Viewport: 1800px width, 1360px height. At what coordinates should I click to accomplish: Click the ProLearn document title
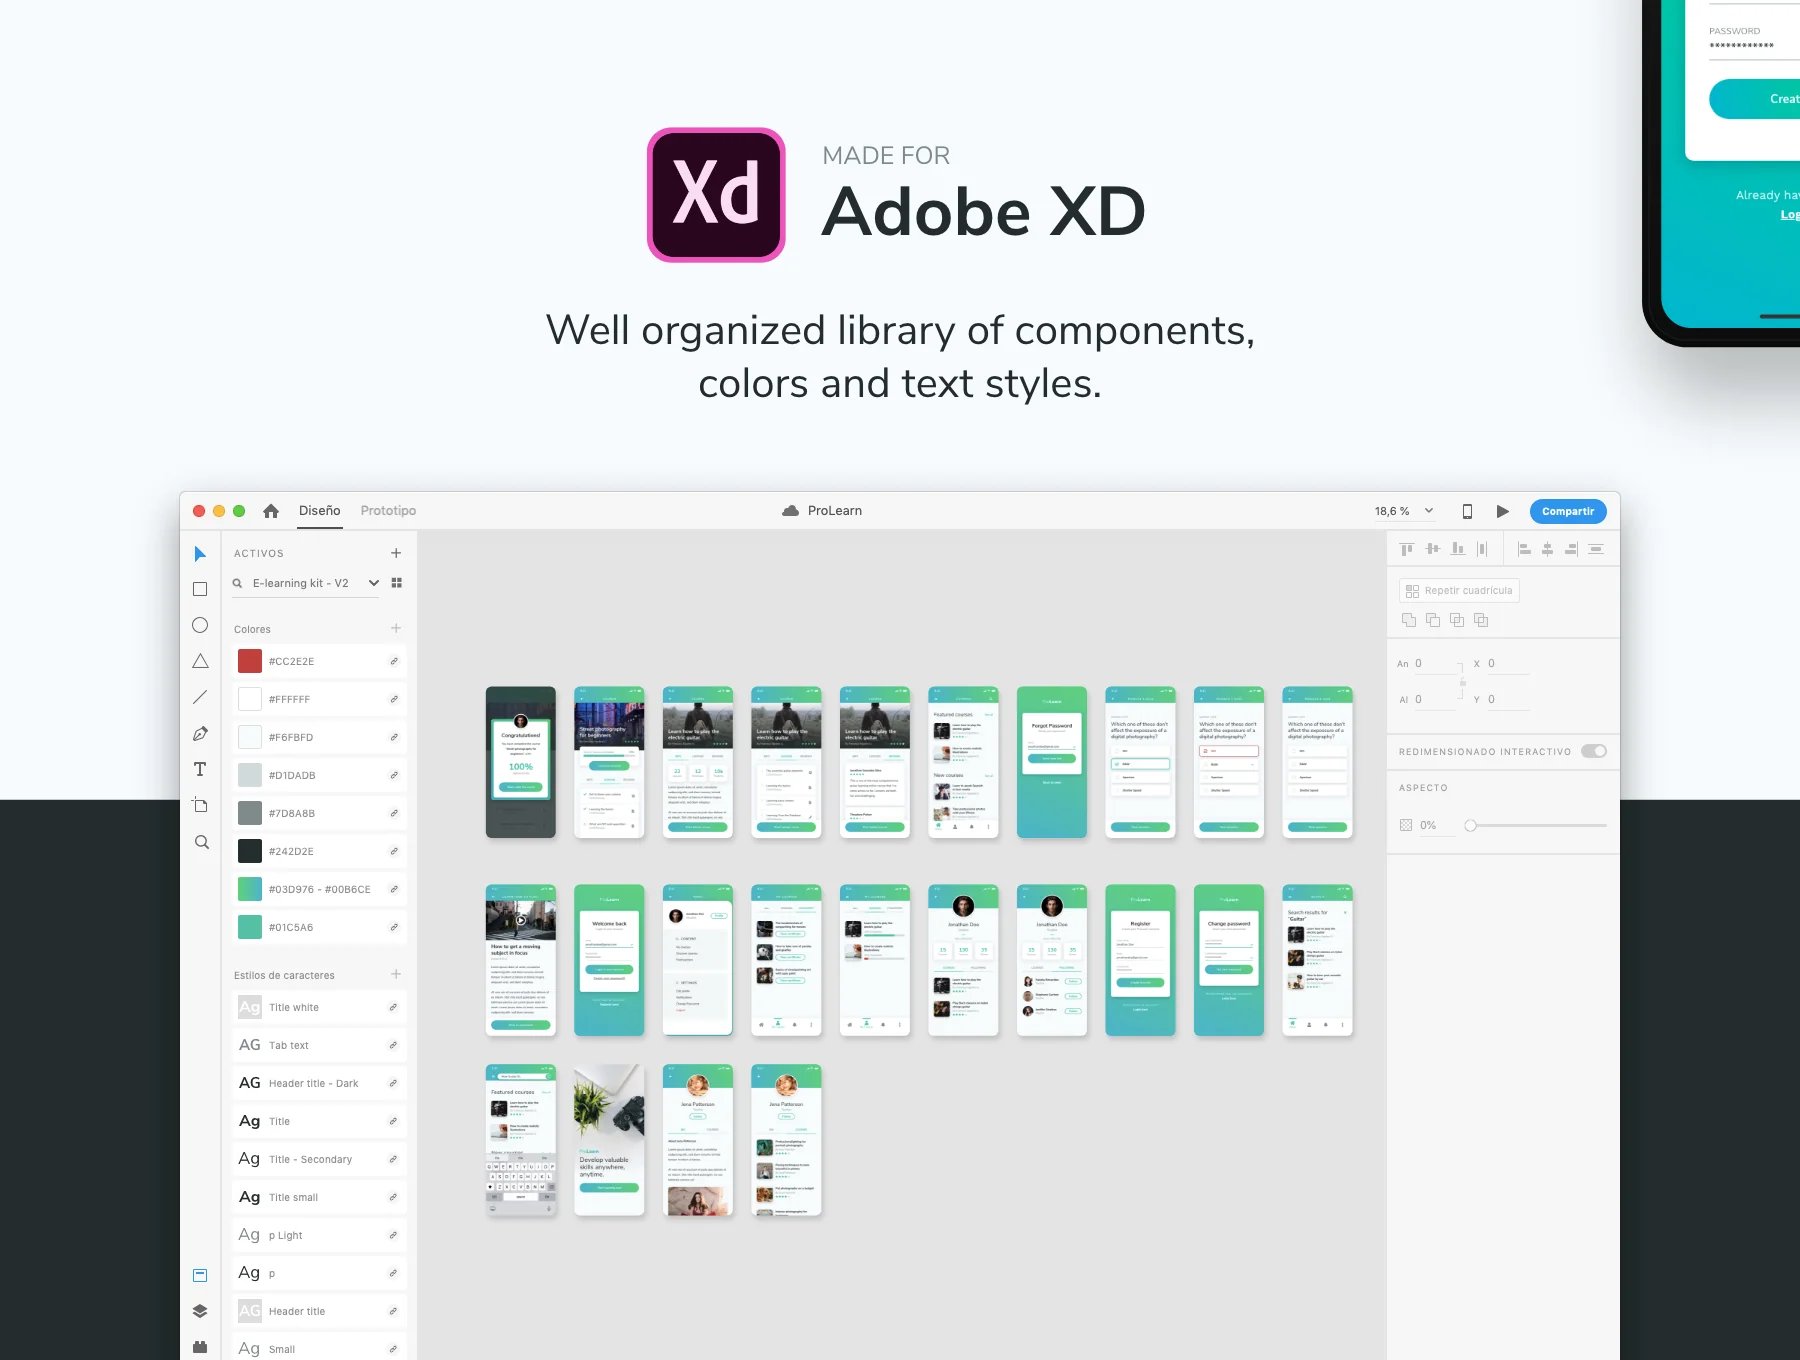(x=835, y=511)
